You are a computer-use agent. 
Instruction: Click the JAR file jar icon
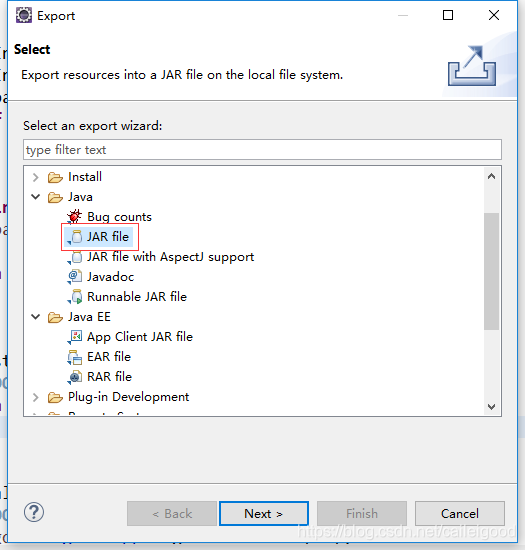(x=75, y=237)
